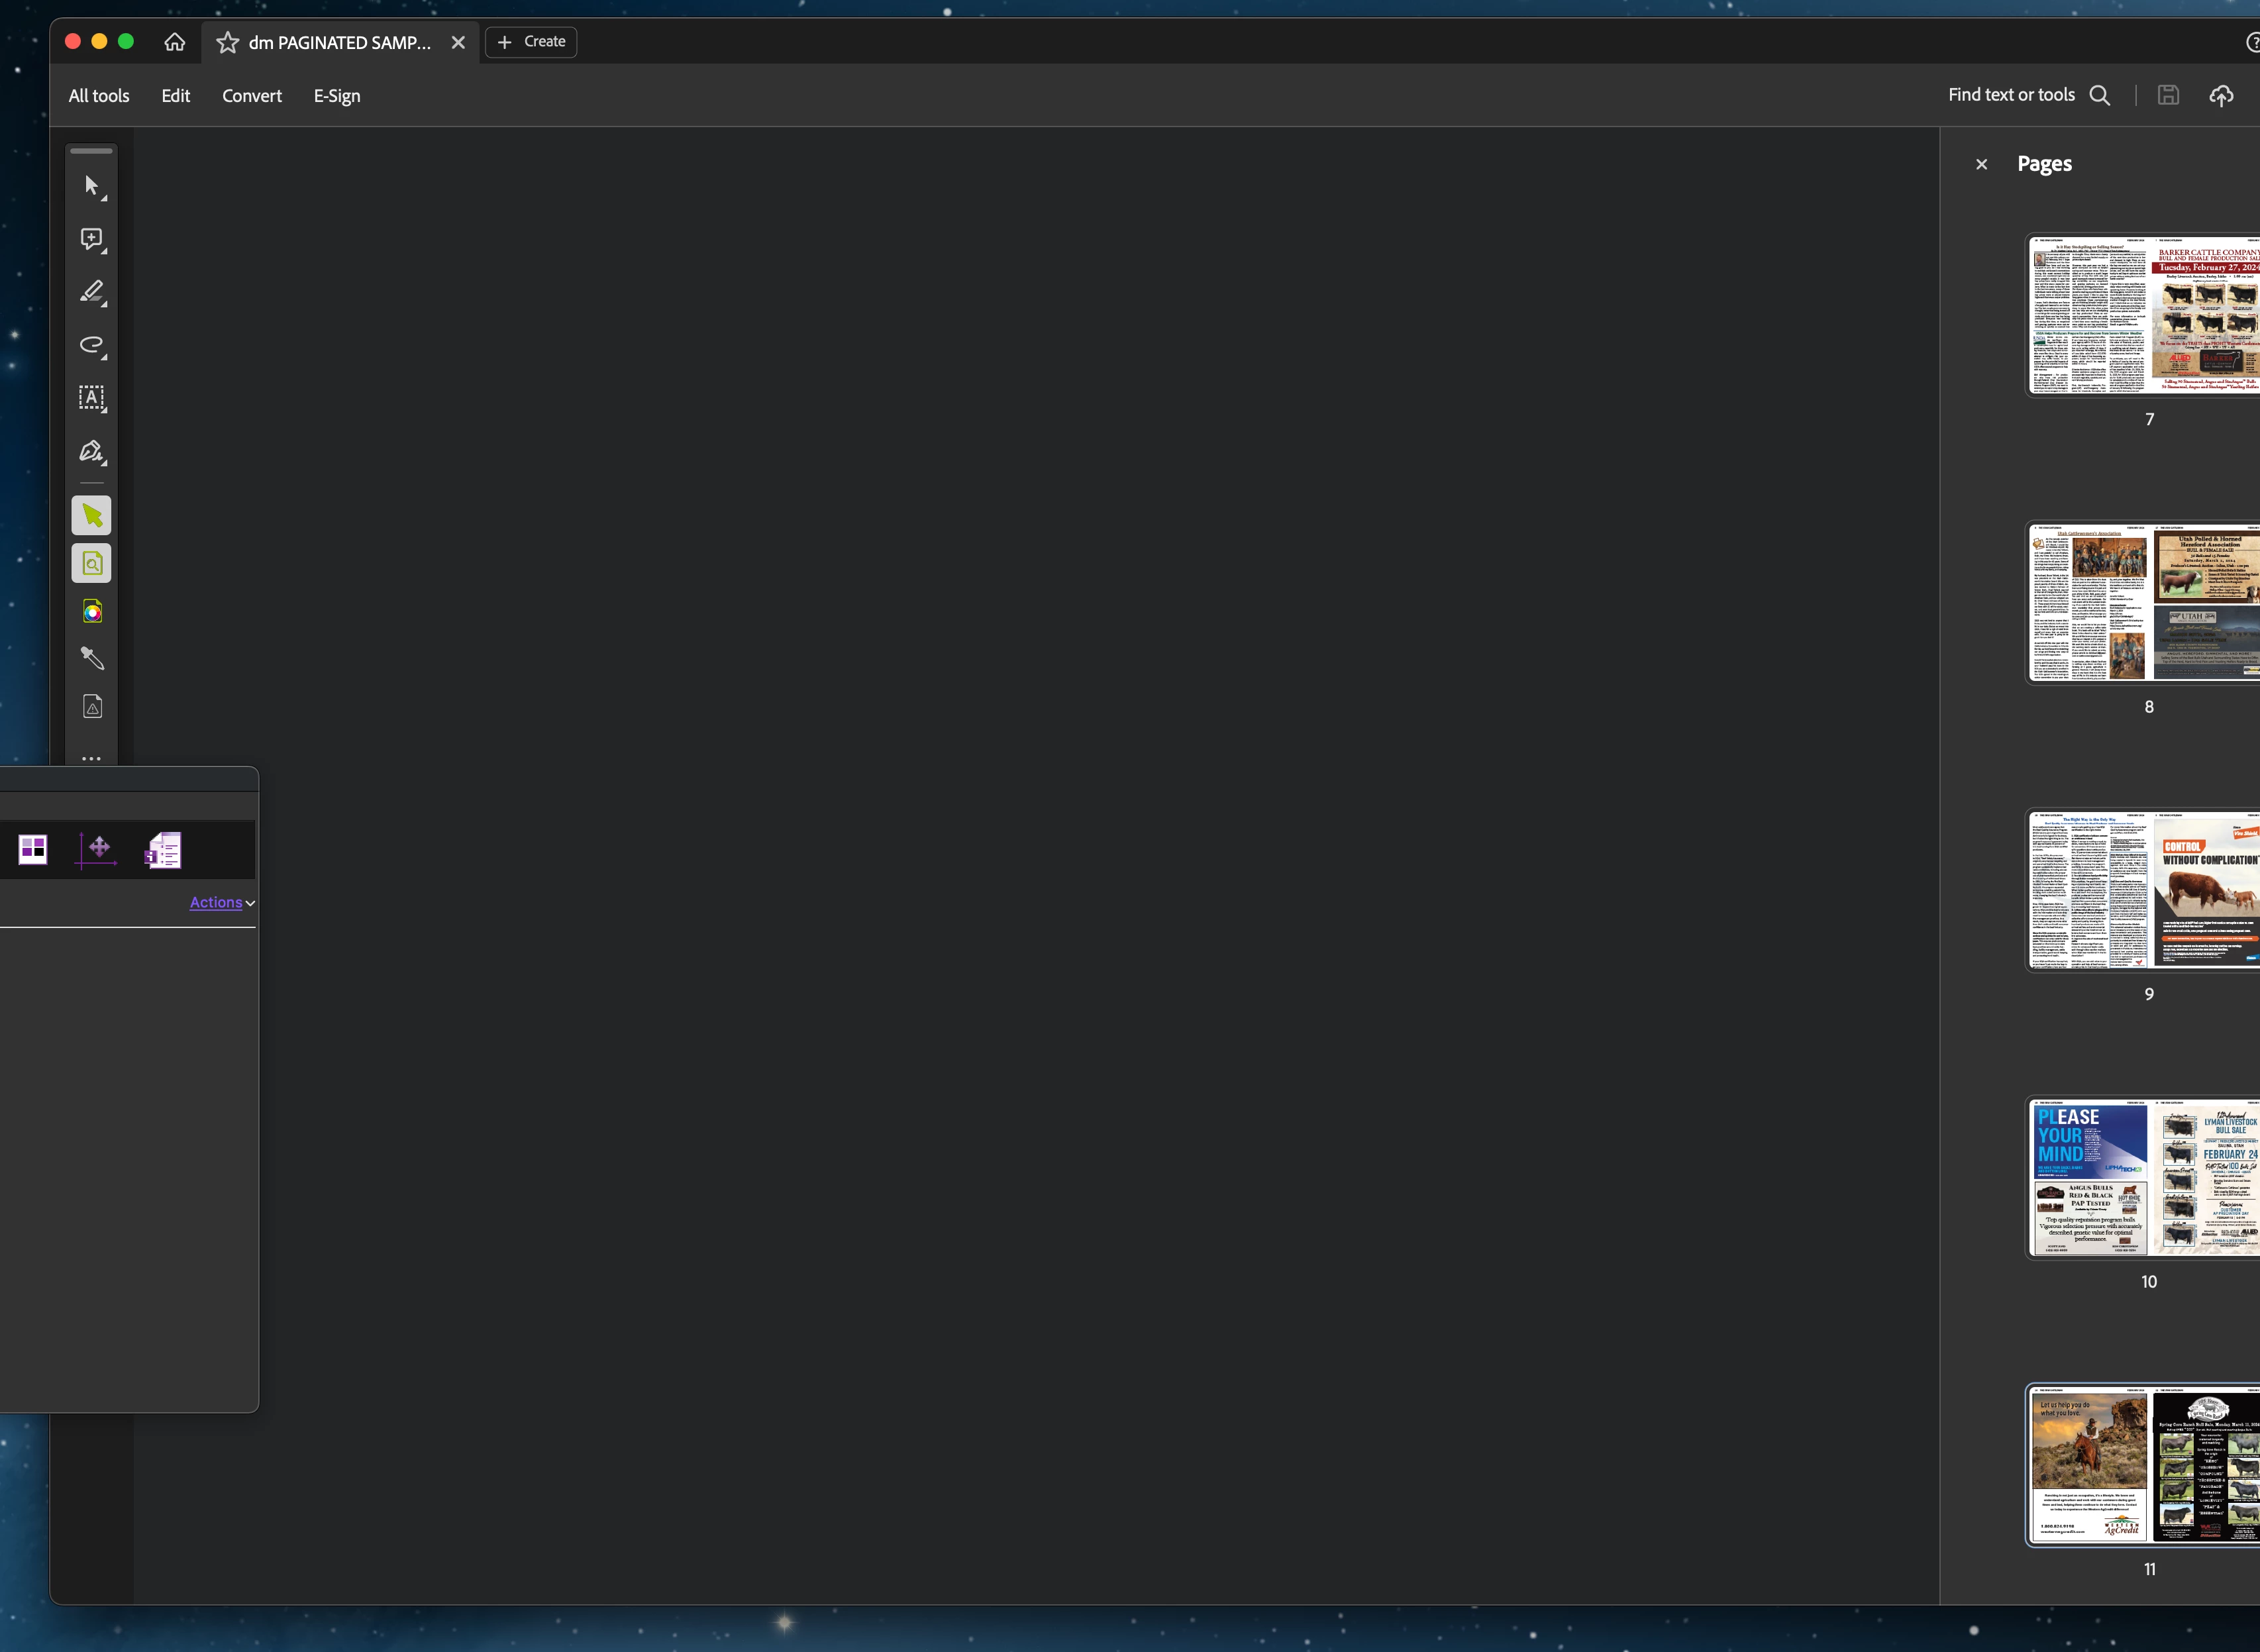Click the Create new tab button
The image size is (2260, 1652).
(x=532, y=42)
